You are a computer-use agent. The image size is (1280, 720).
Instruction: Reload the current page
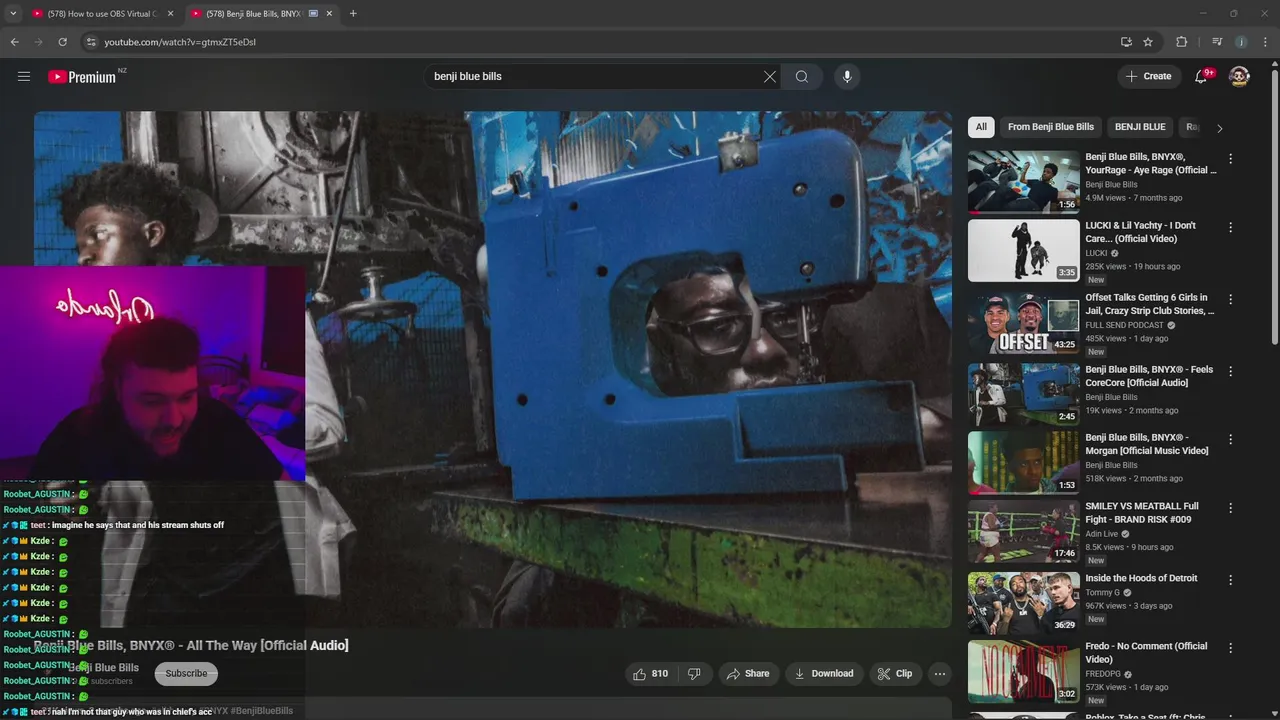point(62,42)
